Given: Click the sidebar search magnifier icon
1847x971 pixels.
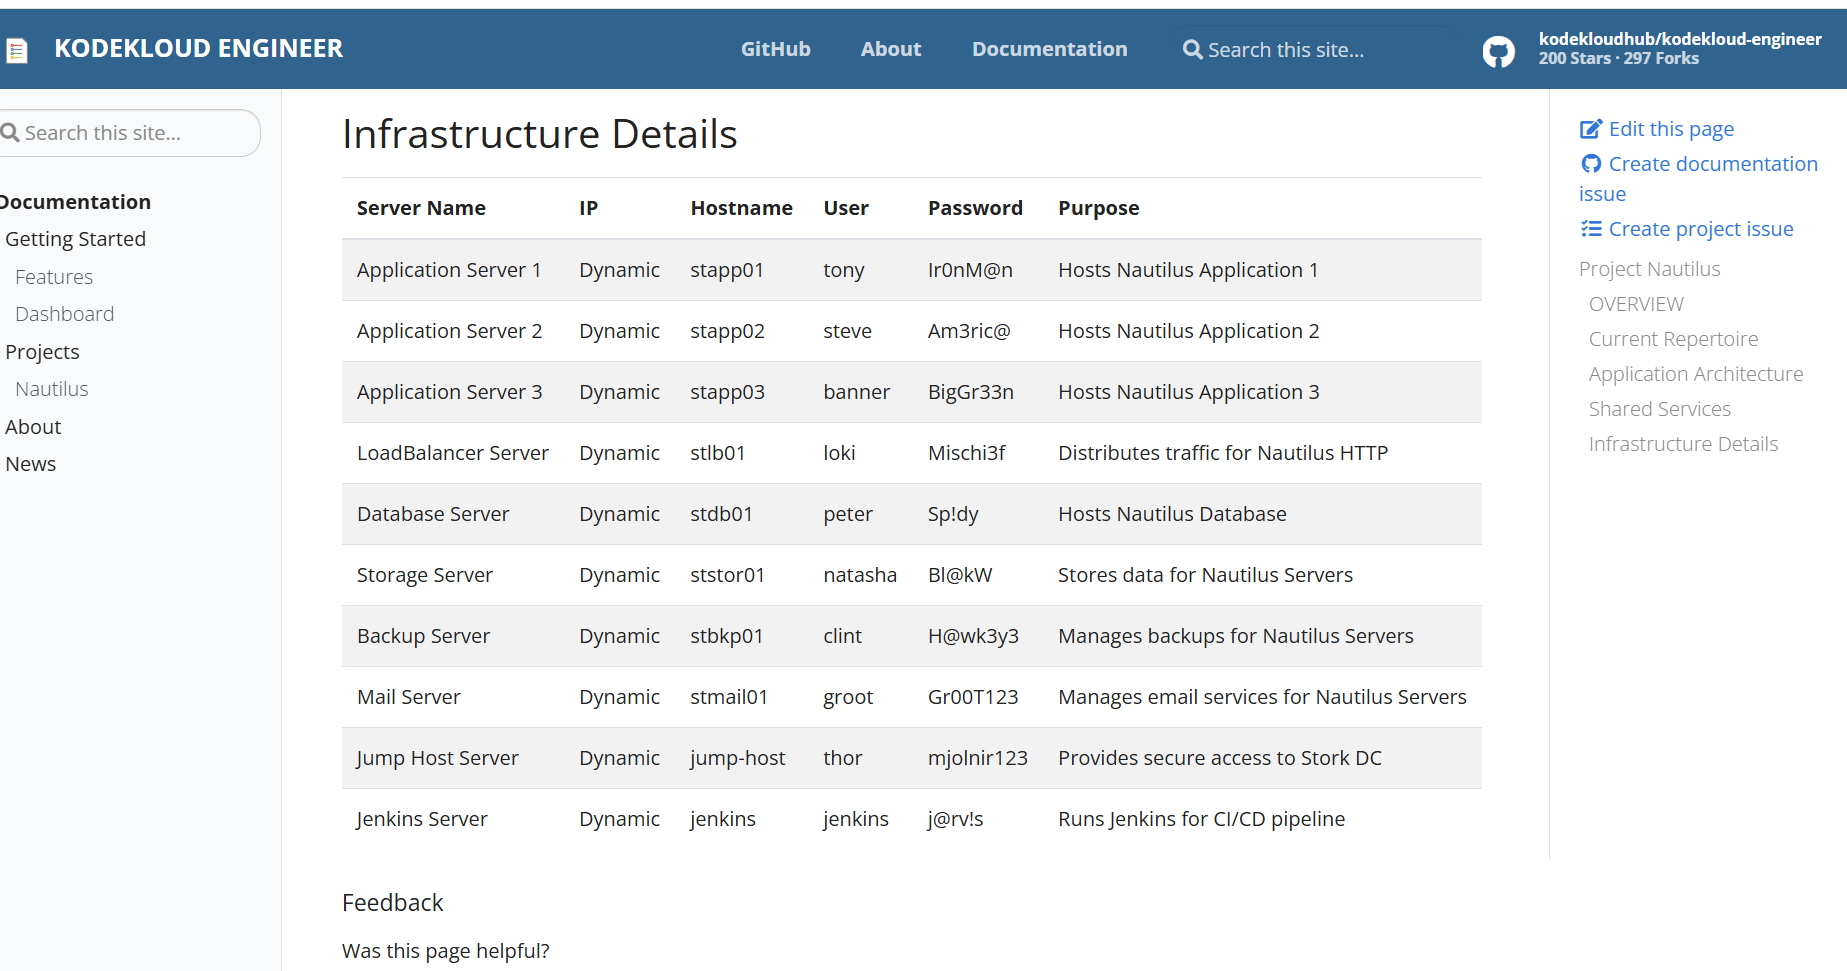Looking at the screenshot, I should 10,133.
